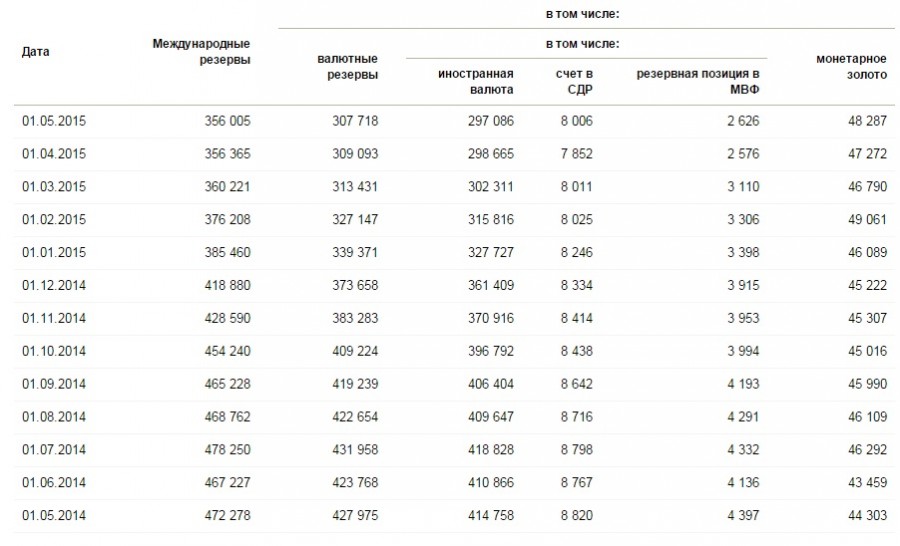Click the "Международные резервы" column header
Image resolution: width=900 pixels, height=546 pixels.
pyautogui.click(x=201, y=51)
